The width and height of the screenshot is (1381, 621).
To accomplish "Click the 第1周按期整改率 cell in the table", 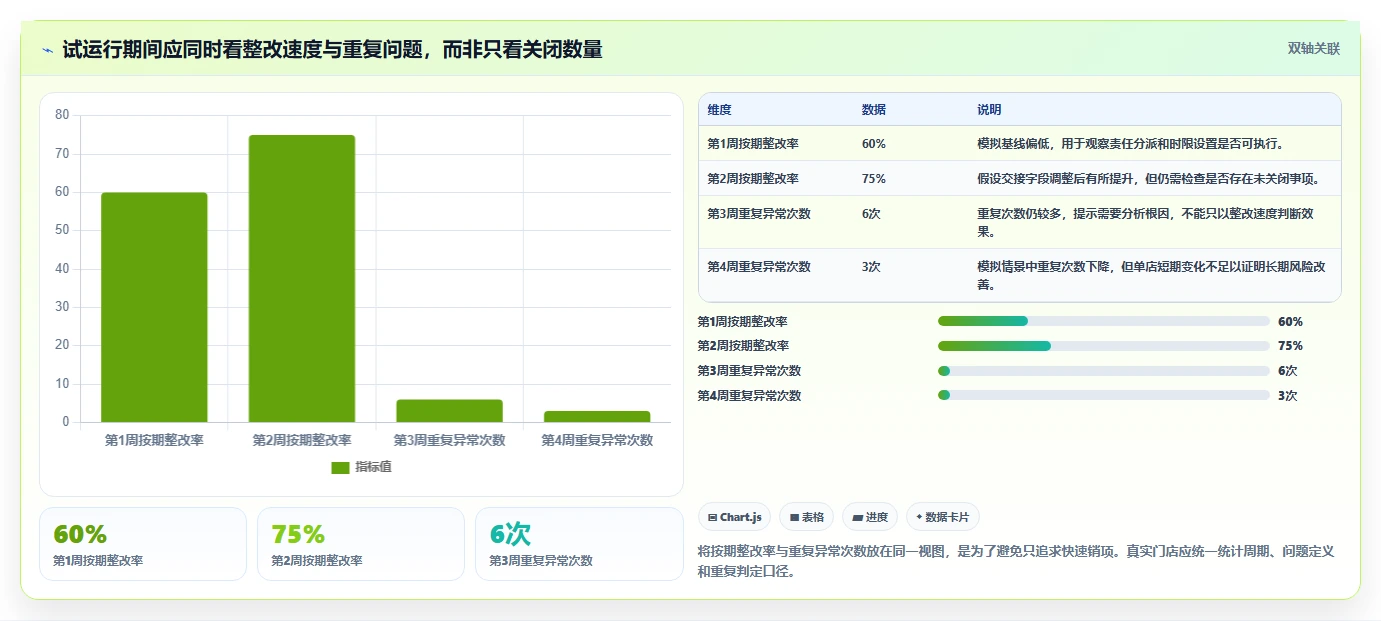I will click(752, 144).
